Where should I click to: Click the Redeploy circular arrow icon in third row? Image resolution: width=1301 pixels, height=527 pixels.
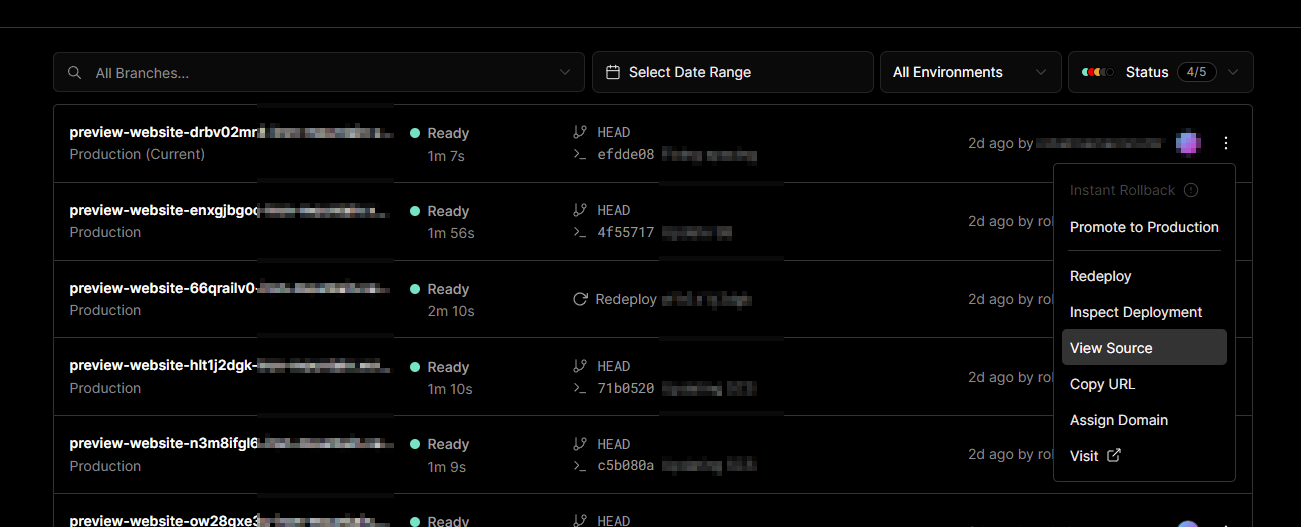(580, 299)
